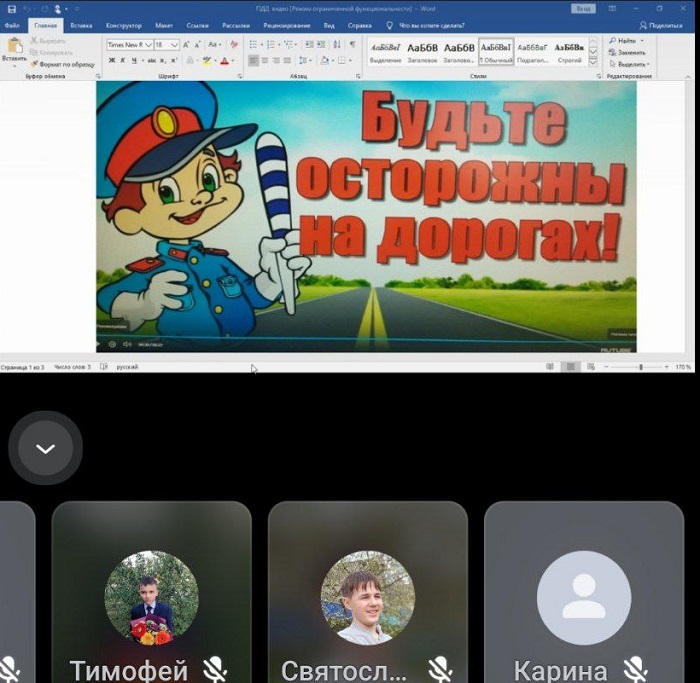700x683 pixels.
Task: Select align right paragraph option
Action: (276, 60)
